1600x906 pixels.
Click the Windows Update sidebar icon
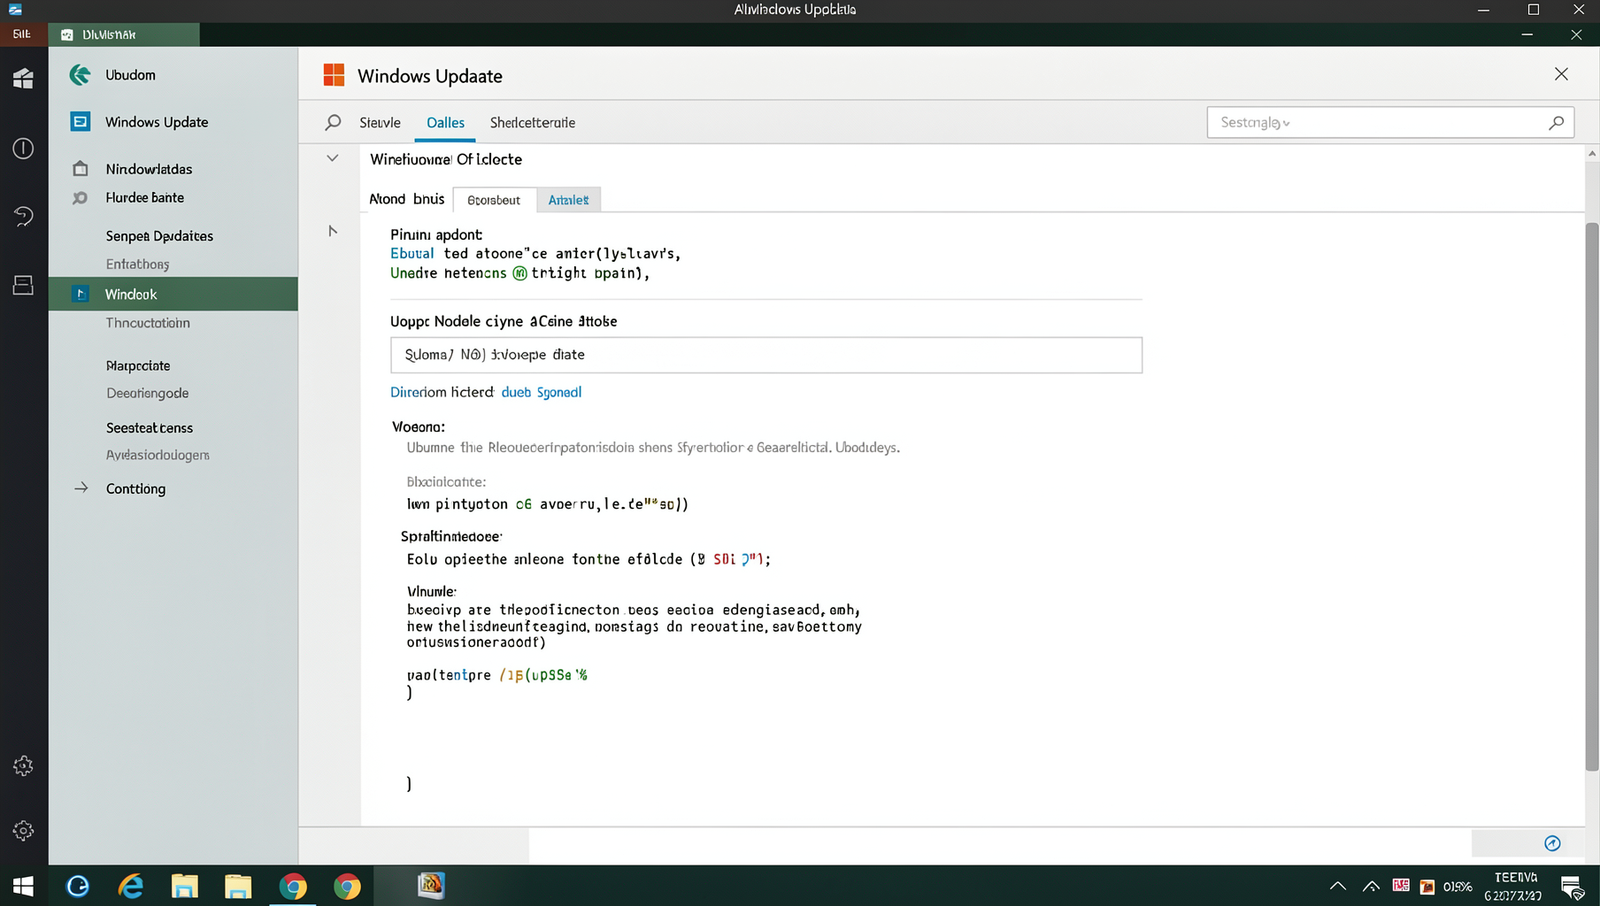pyautogui.click(x=80, y=122)
